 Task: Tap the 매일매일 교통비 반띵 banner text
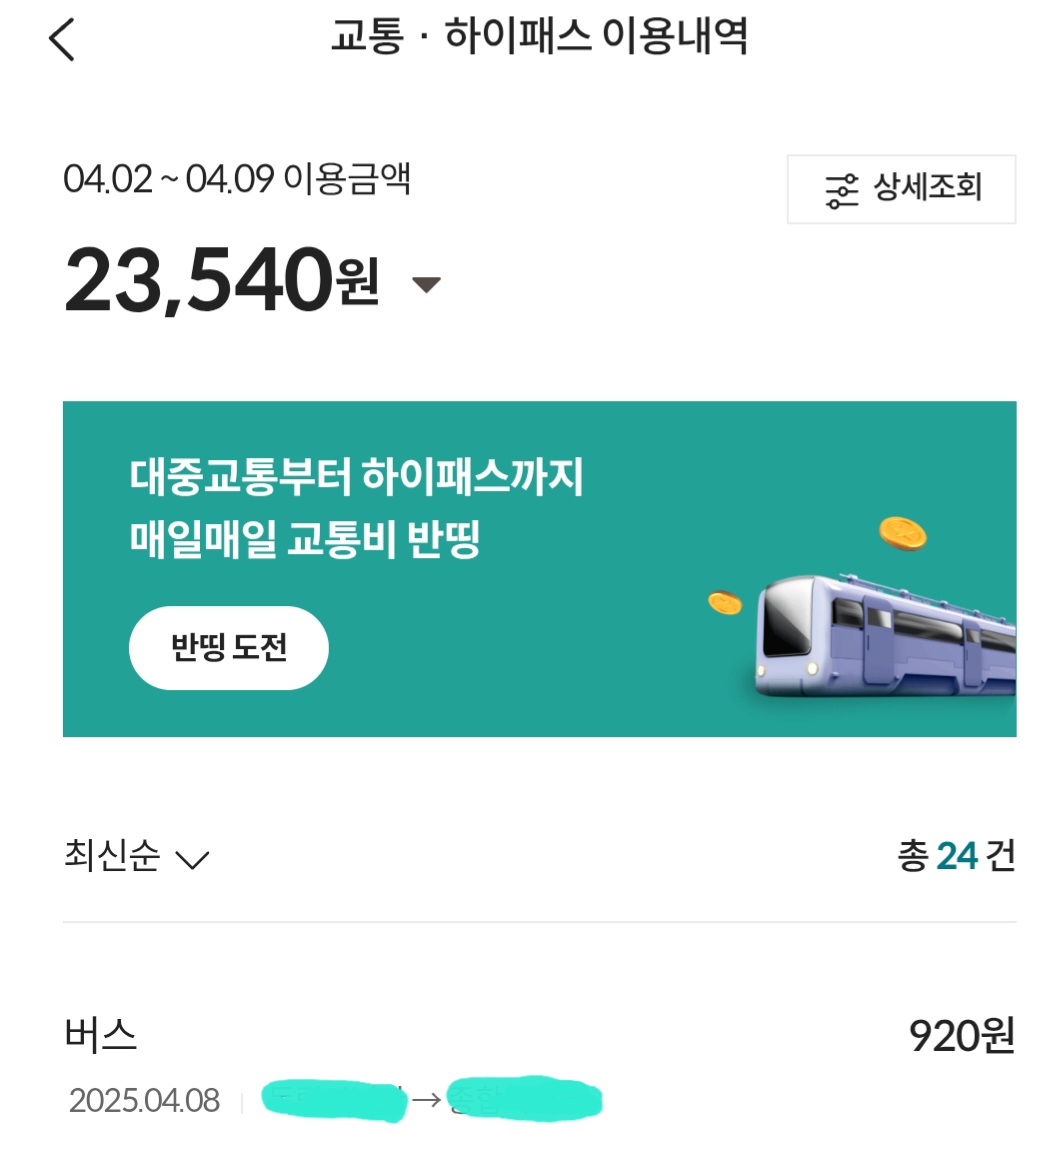305,540
